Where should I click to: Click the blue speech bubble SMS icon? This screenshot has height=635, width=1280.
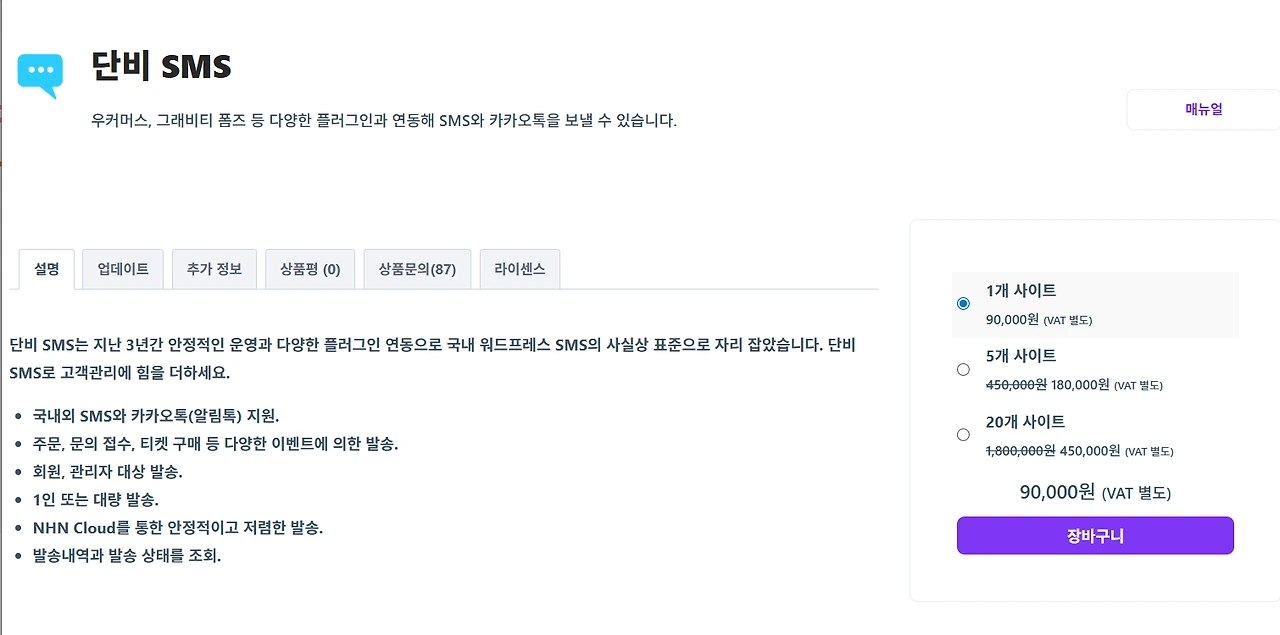tap(40, 75)
